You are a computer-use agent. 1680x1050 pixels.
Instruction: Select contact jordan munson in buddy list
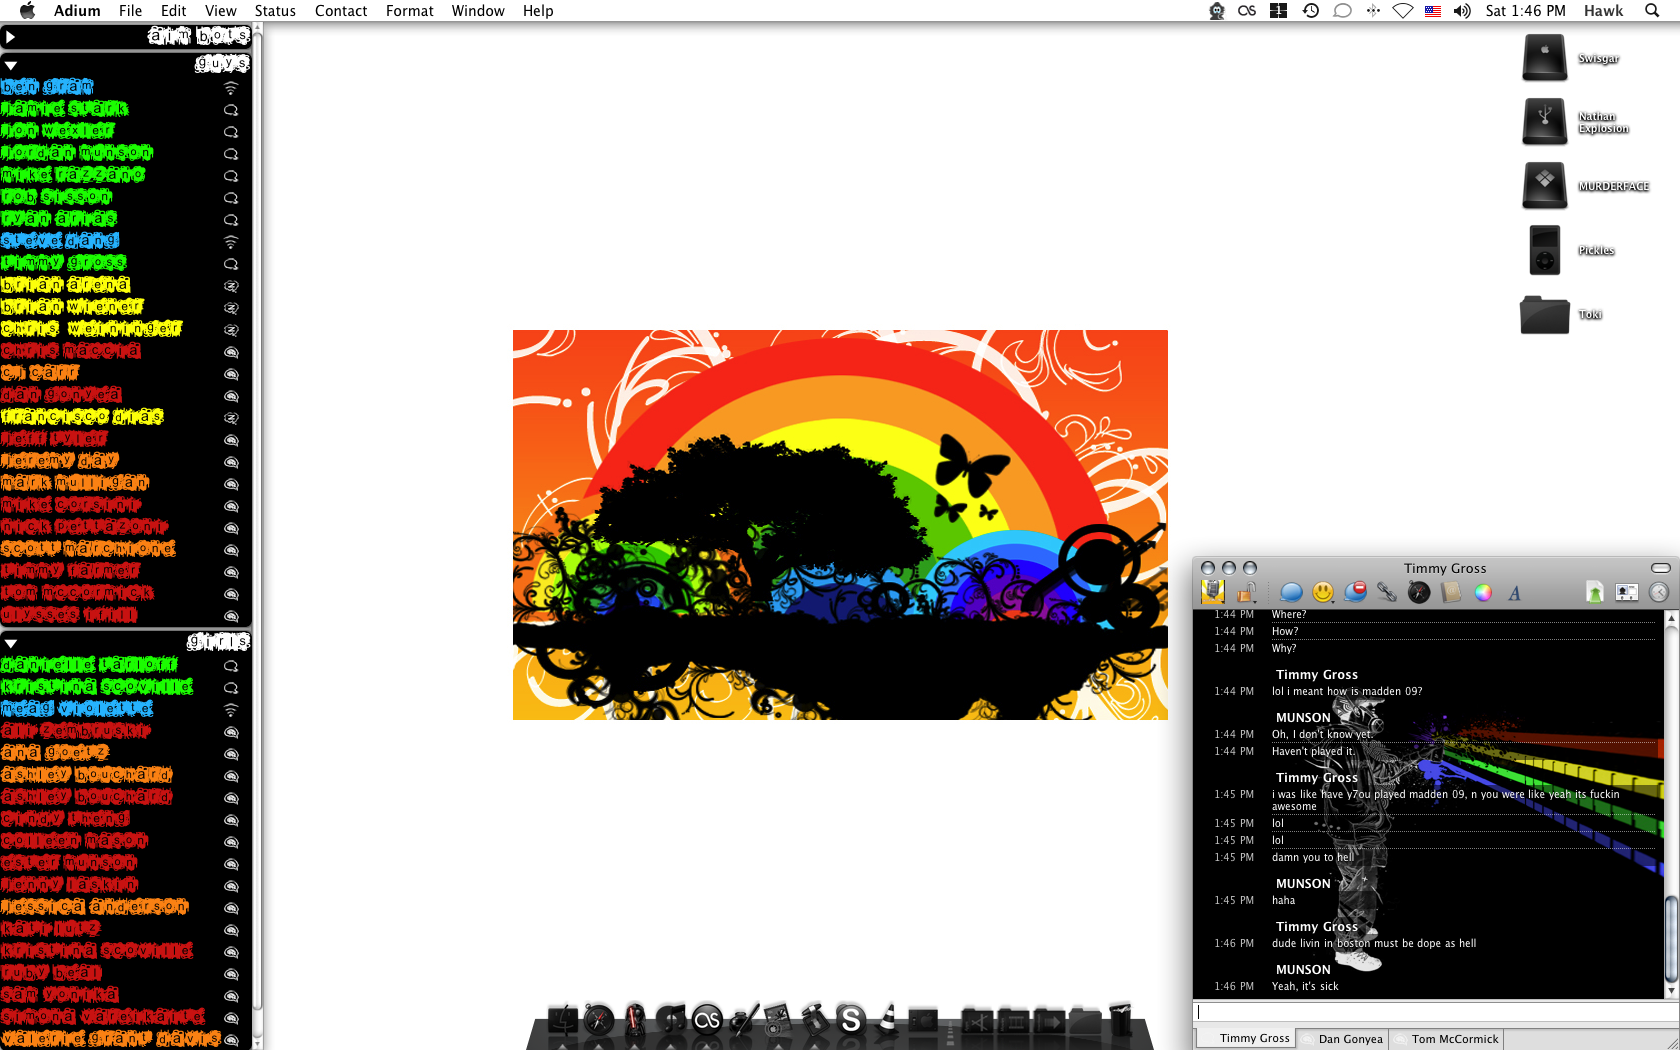[126, 153]
